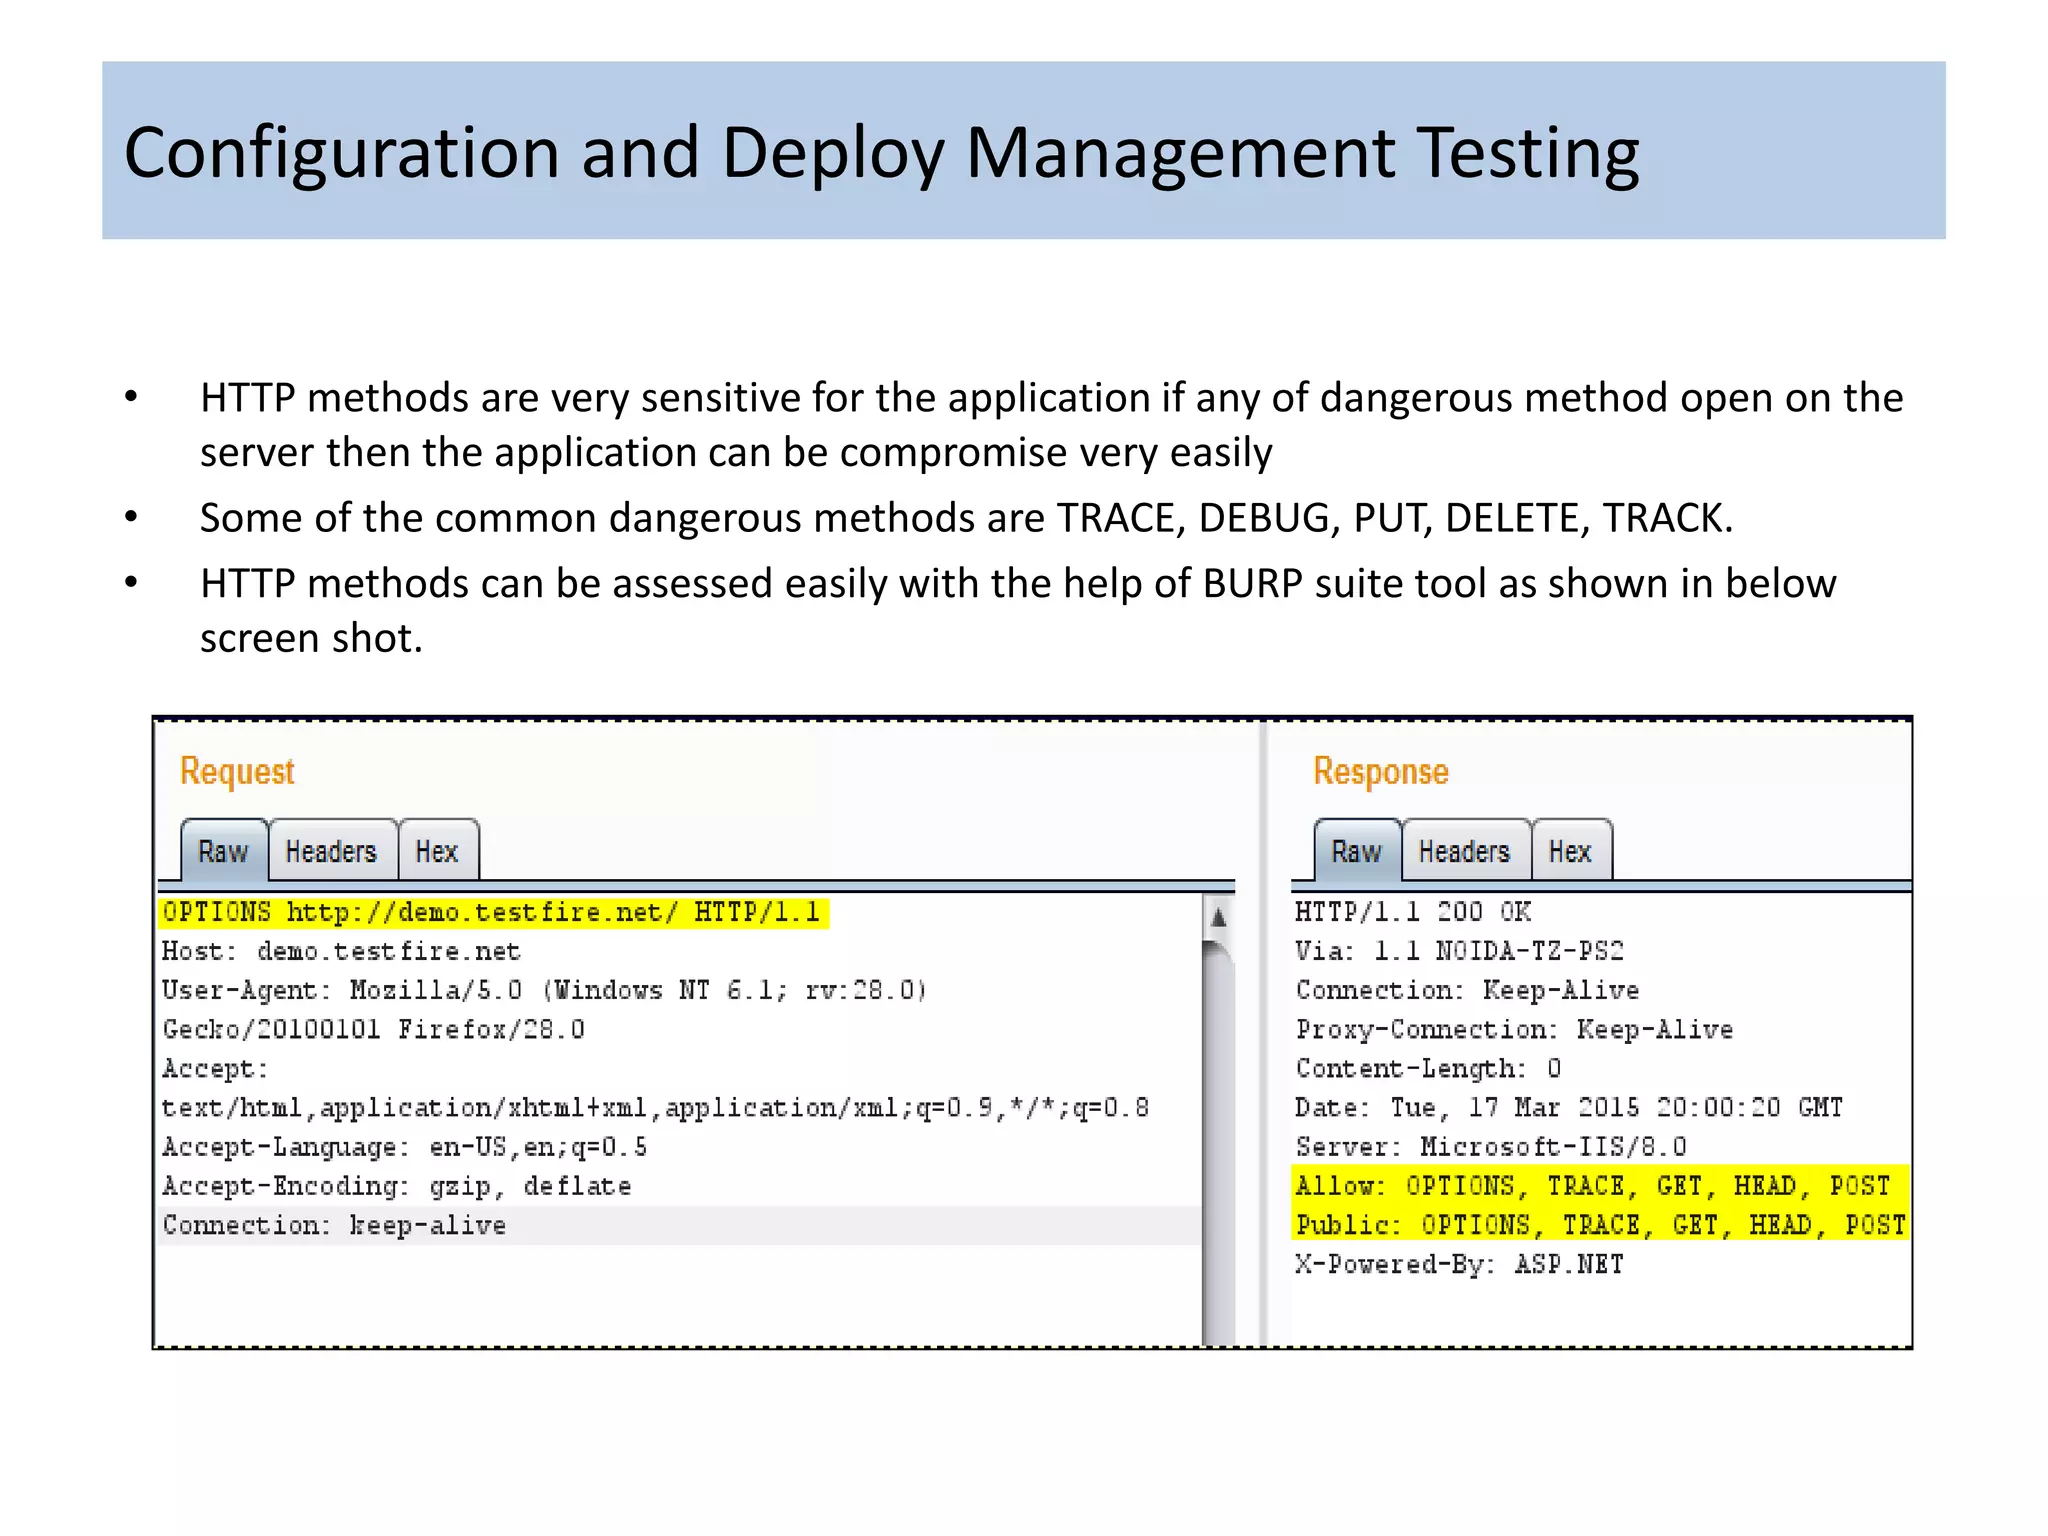
Task: Click the 'Accept:' header line
Action: 215,1069
